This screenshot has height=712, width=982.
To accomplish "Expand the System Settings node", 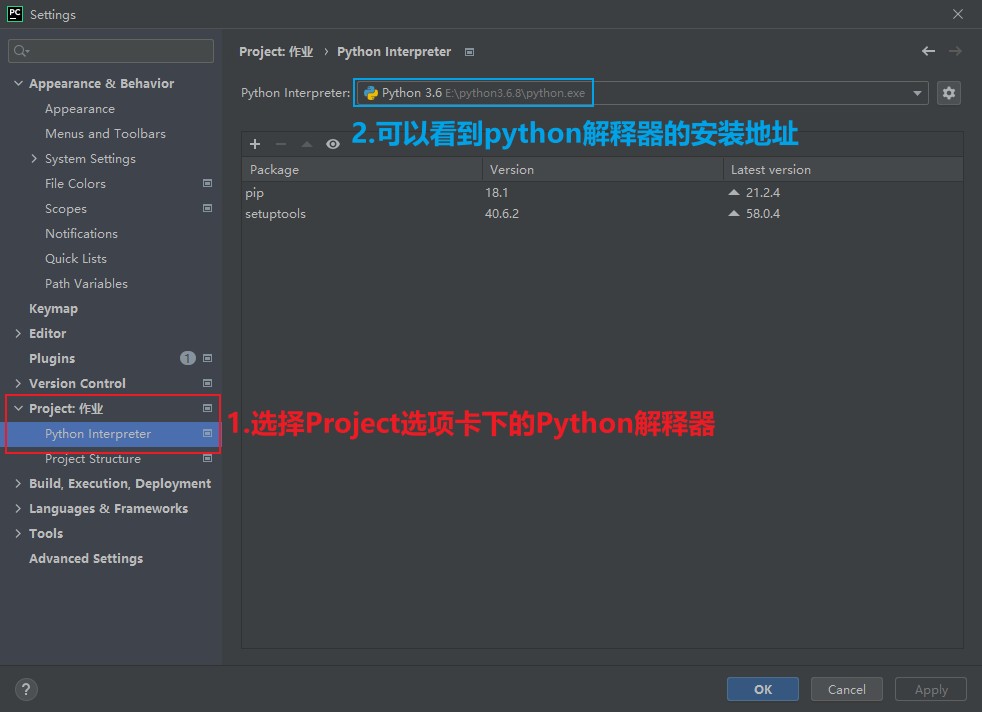I will (x=34, y=158).
